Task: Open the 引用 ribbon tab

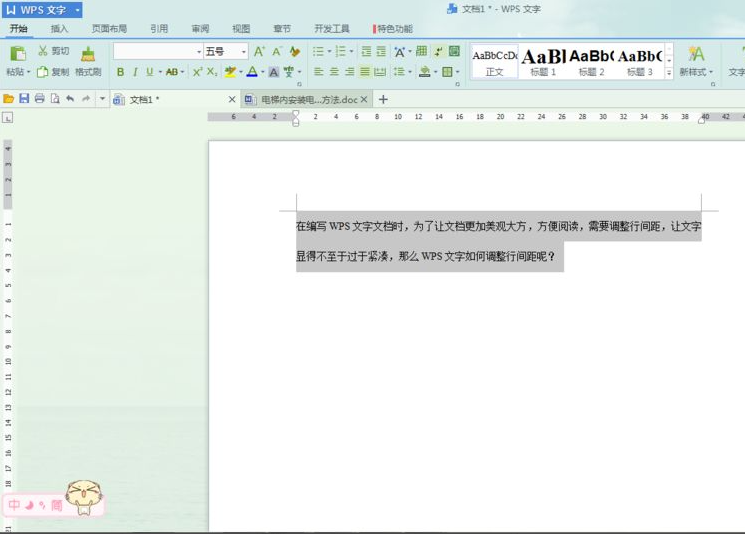Action: 159,29
